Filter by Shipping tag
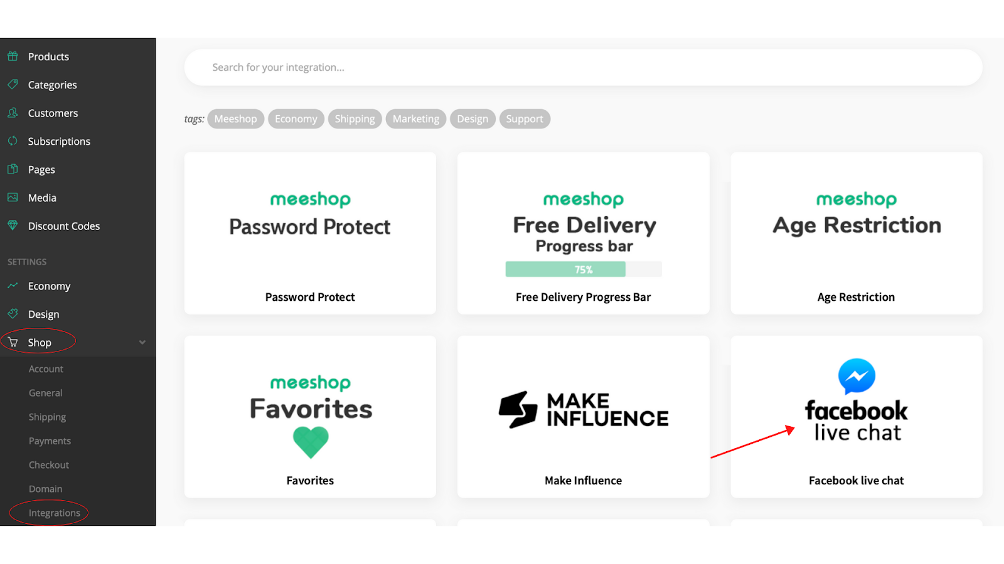The width and height of the screenshot is (1004, 564). pyautogui.click(x=355, y=119)
